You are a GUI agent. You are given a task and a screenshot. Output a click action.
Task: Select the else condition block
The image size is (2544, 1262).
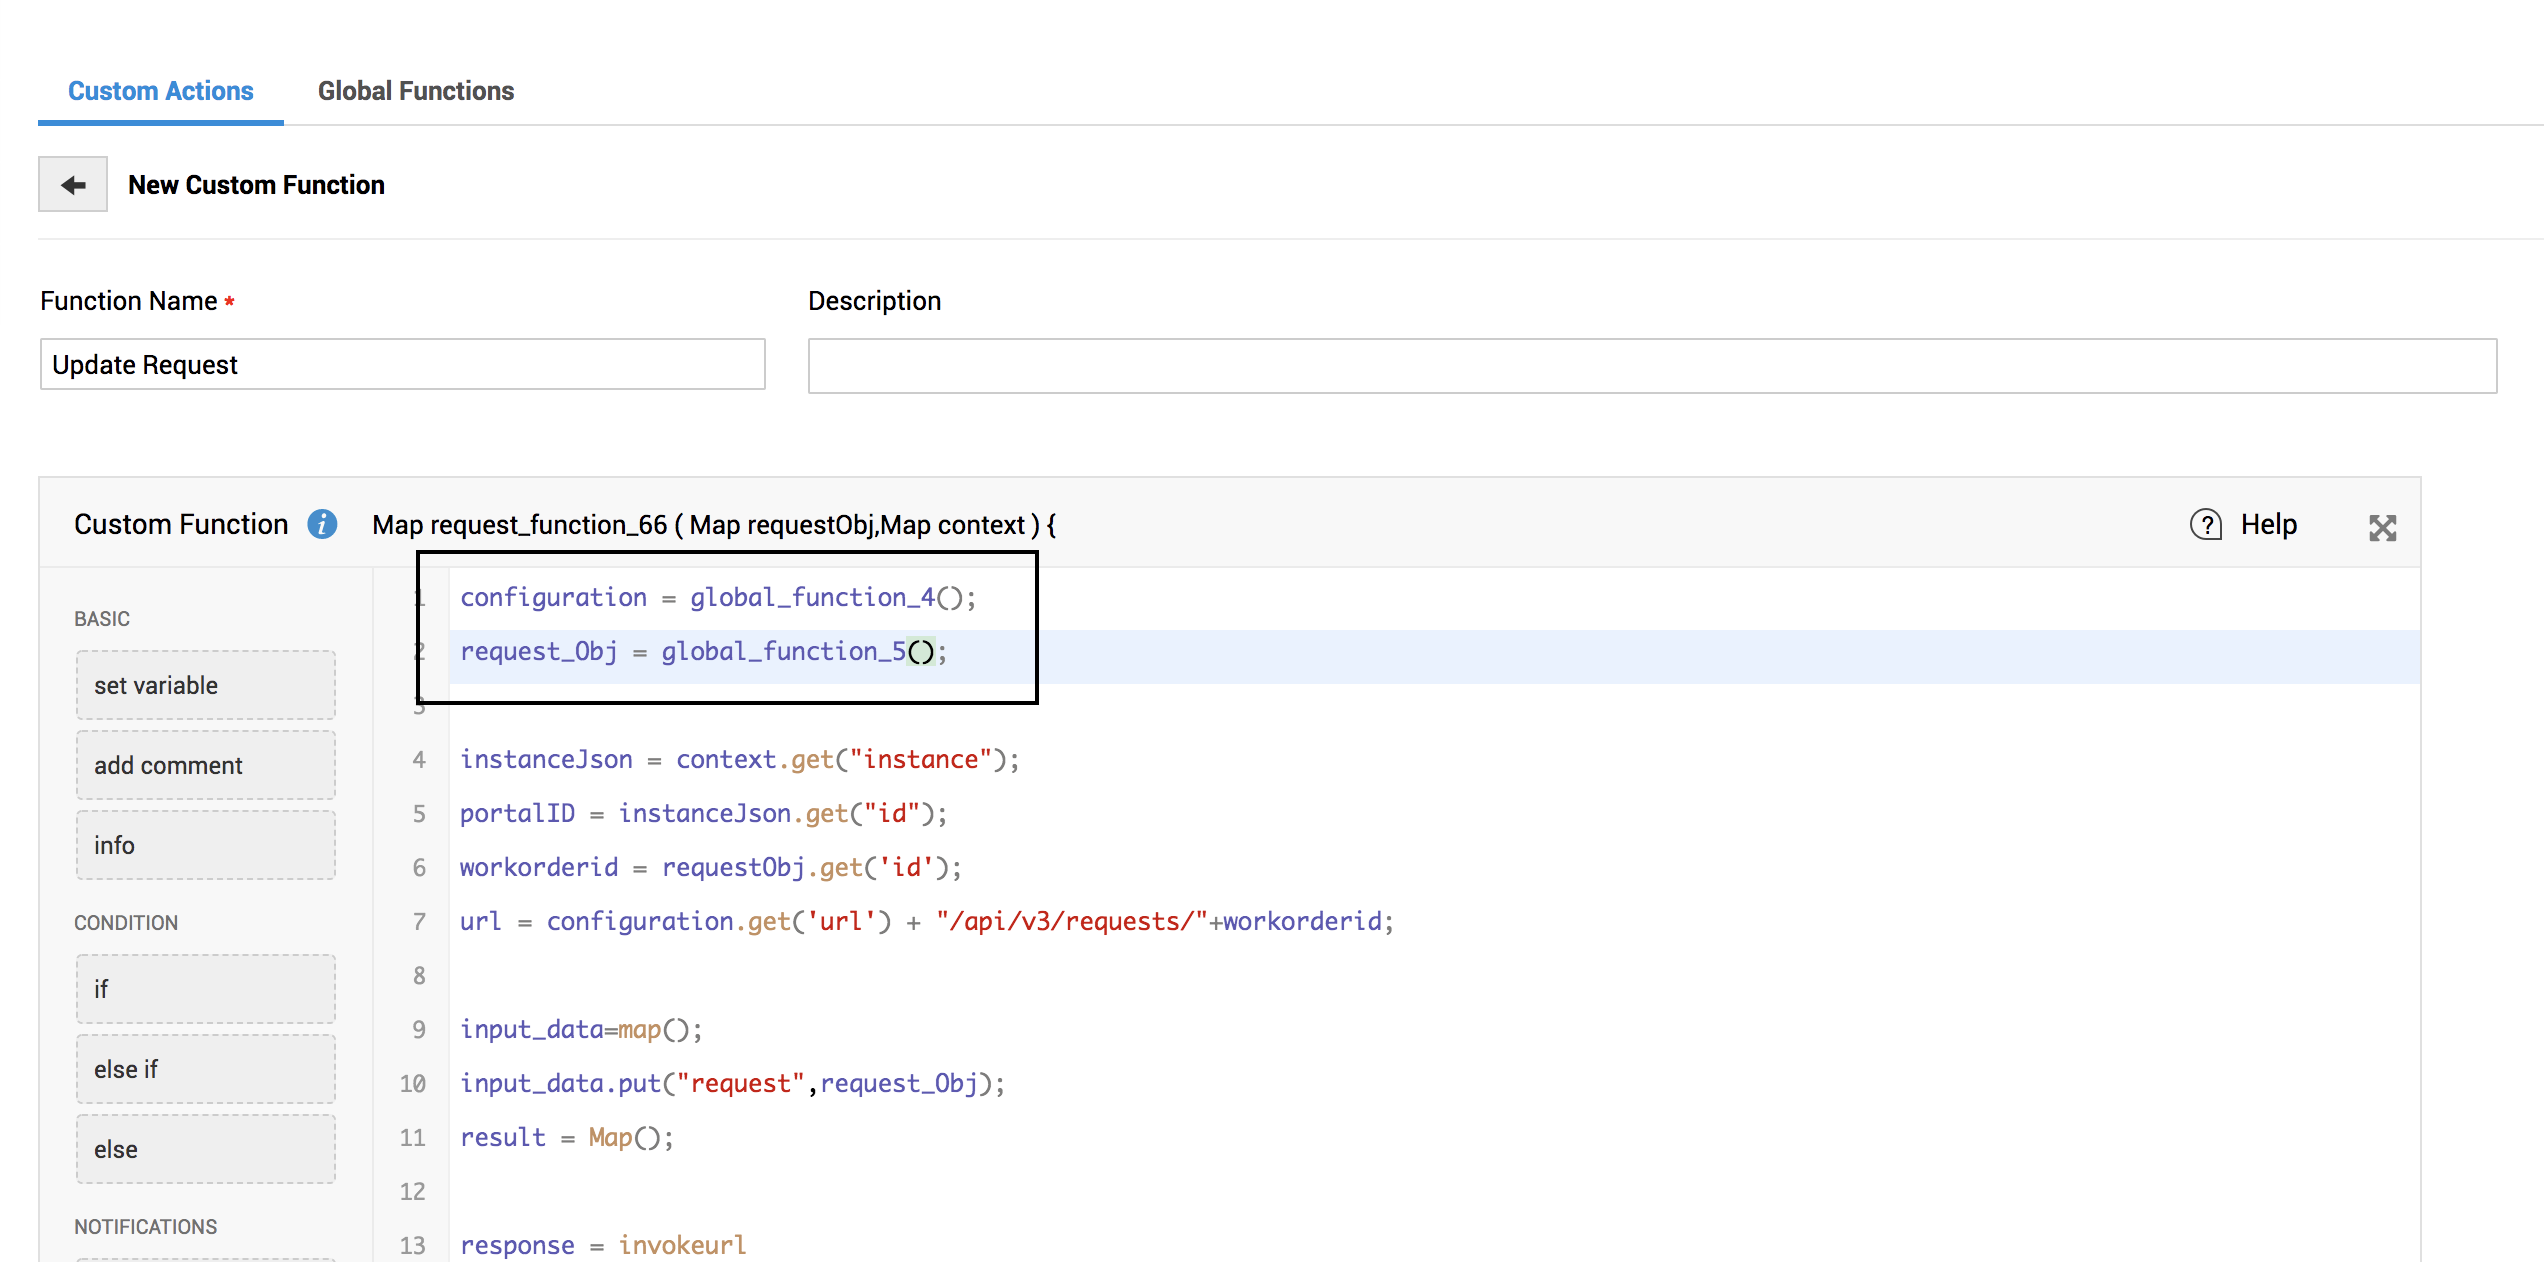(x=205, y=1149)
